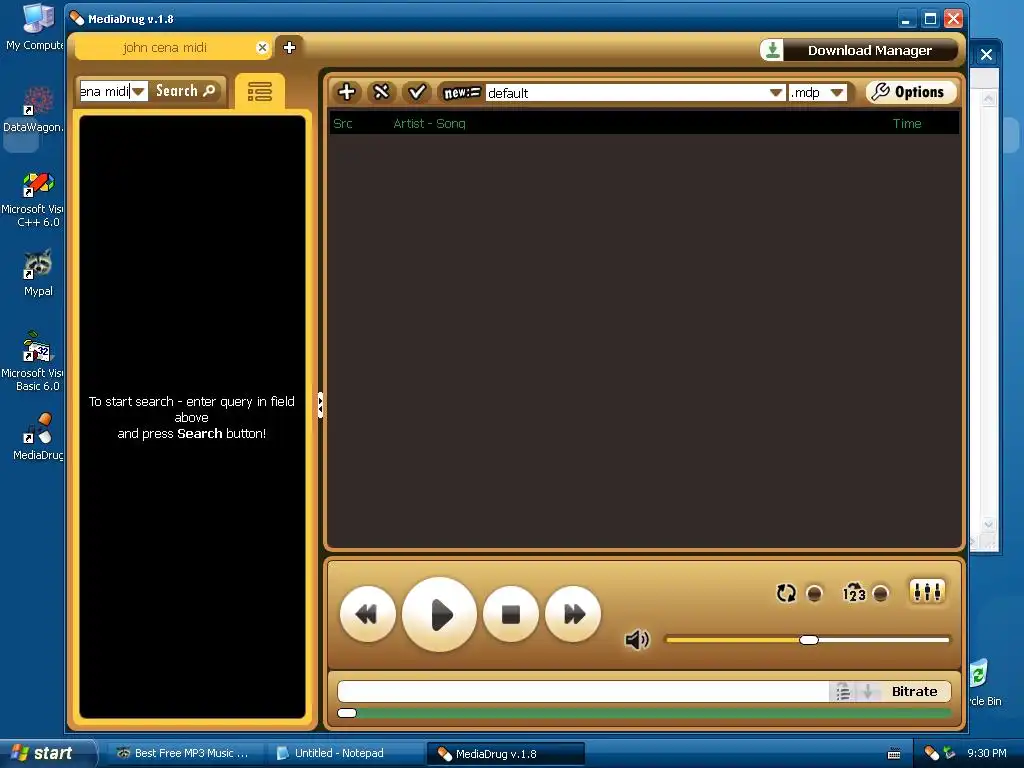
Task: Click the panel splitter collapse handle
Action: (320, 405)
